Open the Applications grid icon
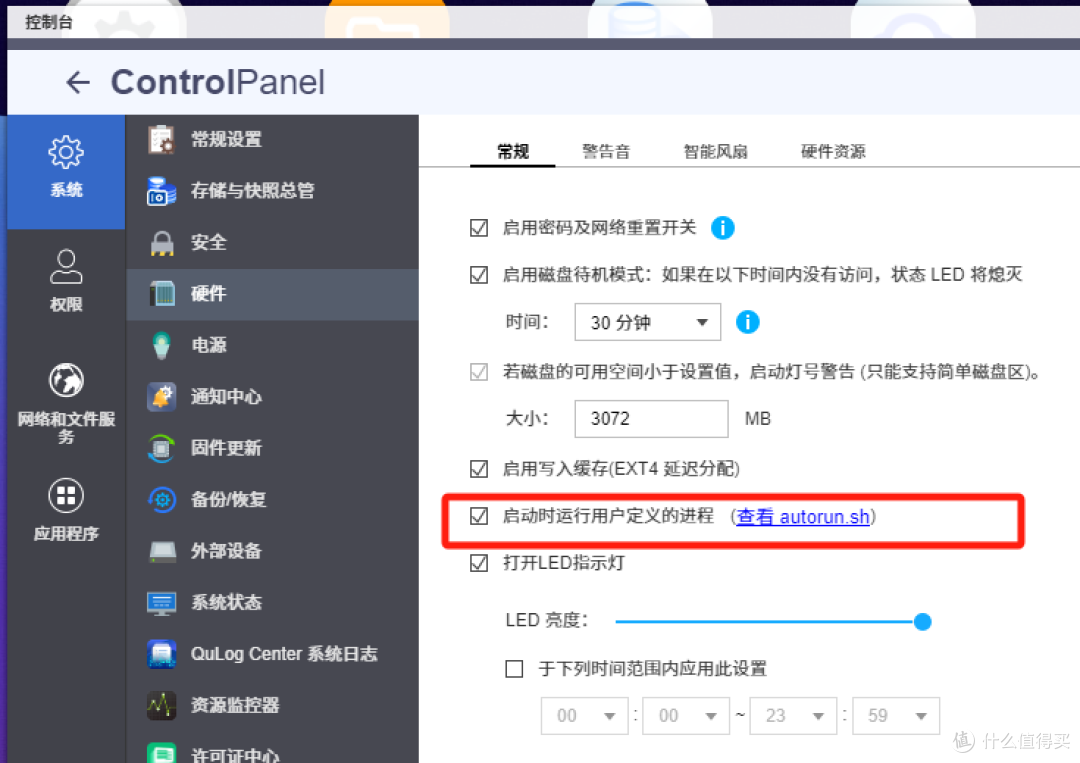Image resolution: width=1080 pixels, height=763 pixels. 66,495
